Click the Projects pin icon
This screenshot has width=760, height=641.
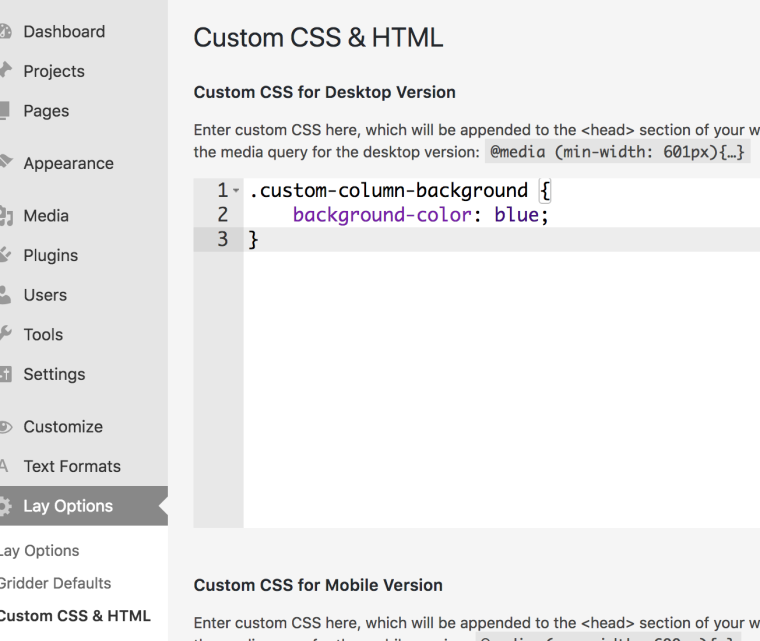pos(5,71)
